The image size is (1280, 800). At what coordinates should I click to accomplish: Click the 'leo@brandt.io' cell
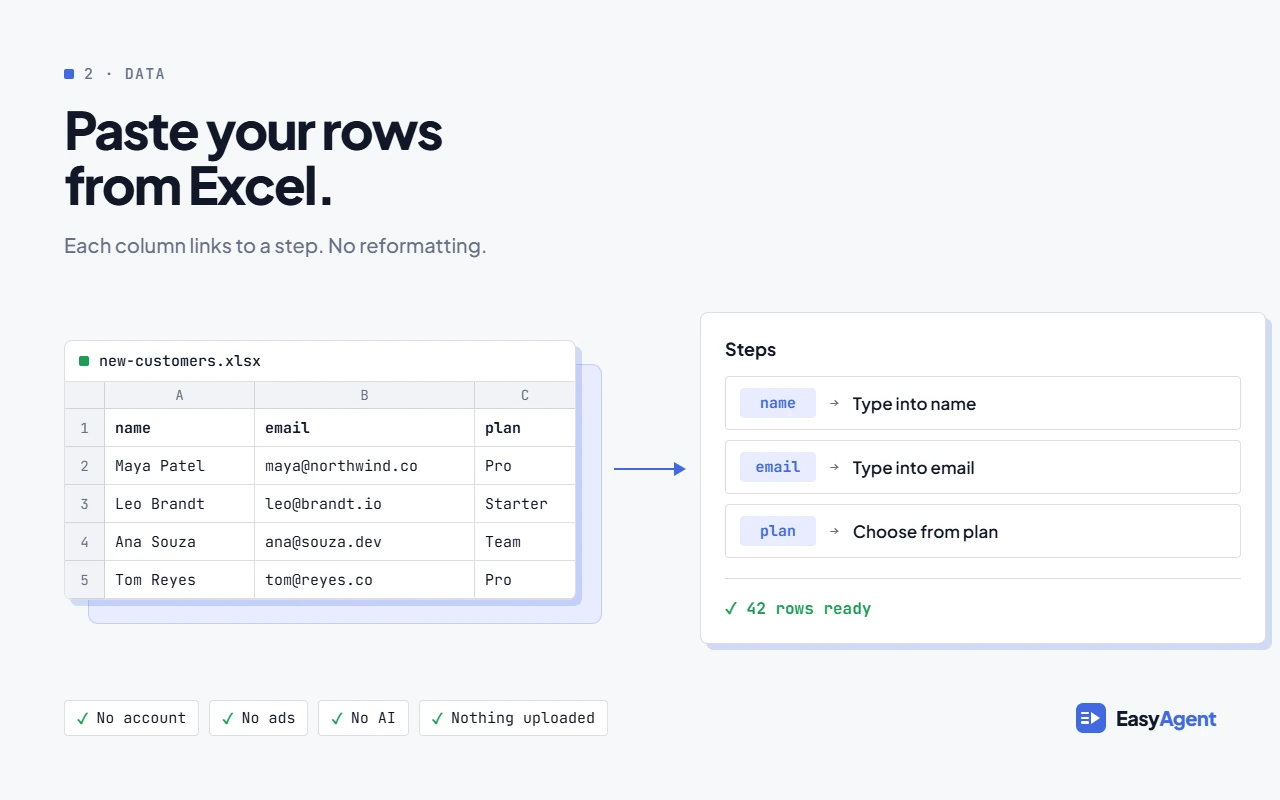coord(365,504)
